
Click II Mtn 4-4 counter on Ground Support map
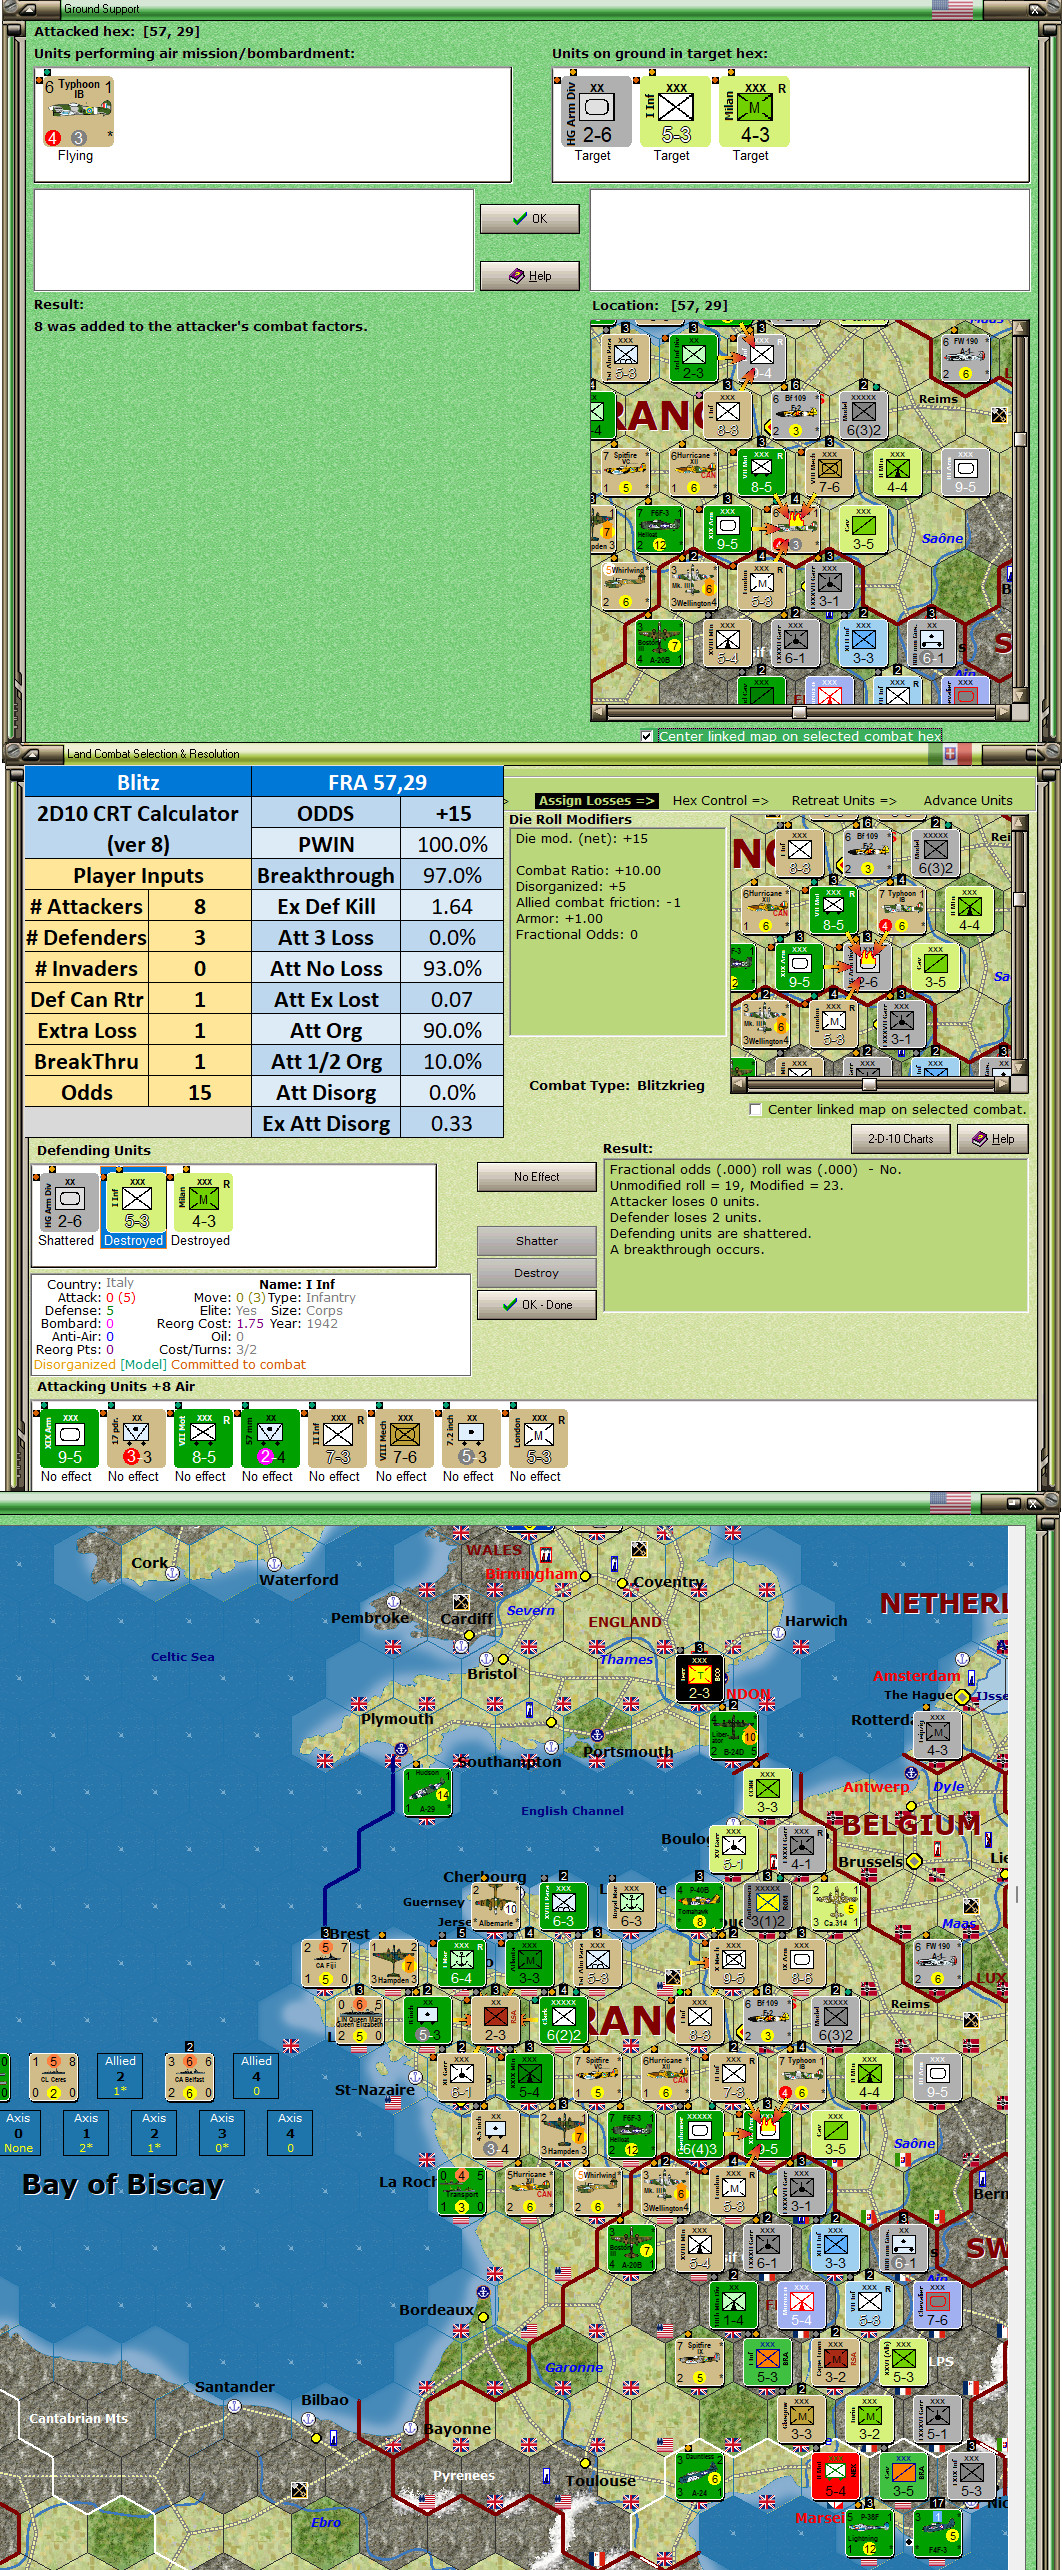(x=897, y=472)
